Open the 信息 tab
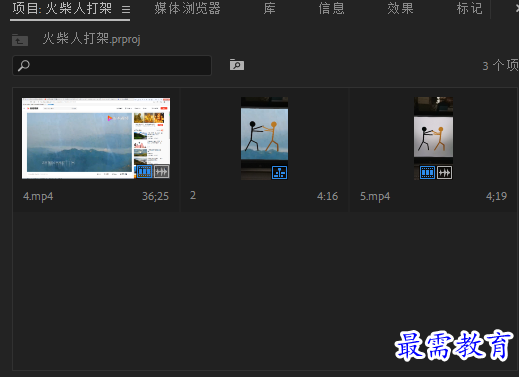This screenshot has height=377, width=519. [331, 9]
